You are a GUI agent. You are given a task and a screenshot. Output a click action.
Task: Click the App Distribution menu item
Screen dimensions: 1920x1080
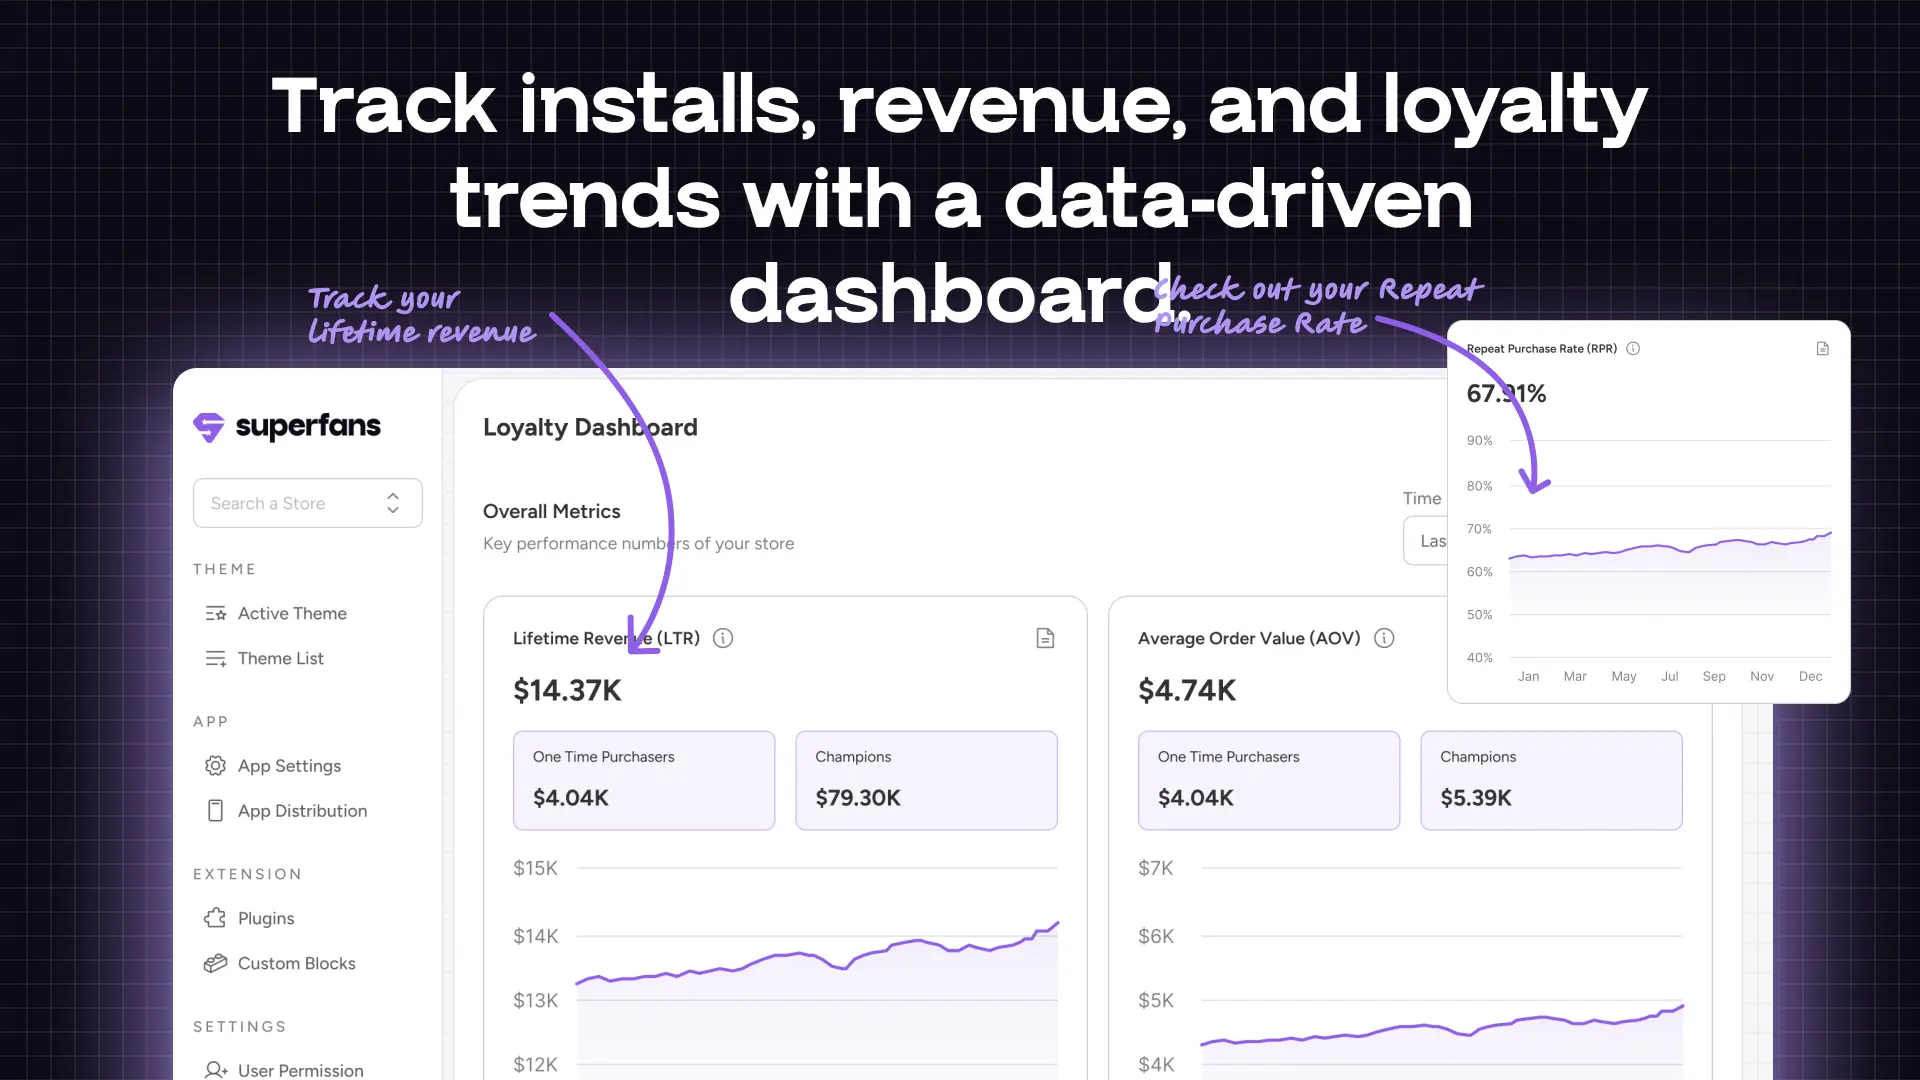click(302, 810)
